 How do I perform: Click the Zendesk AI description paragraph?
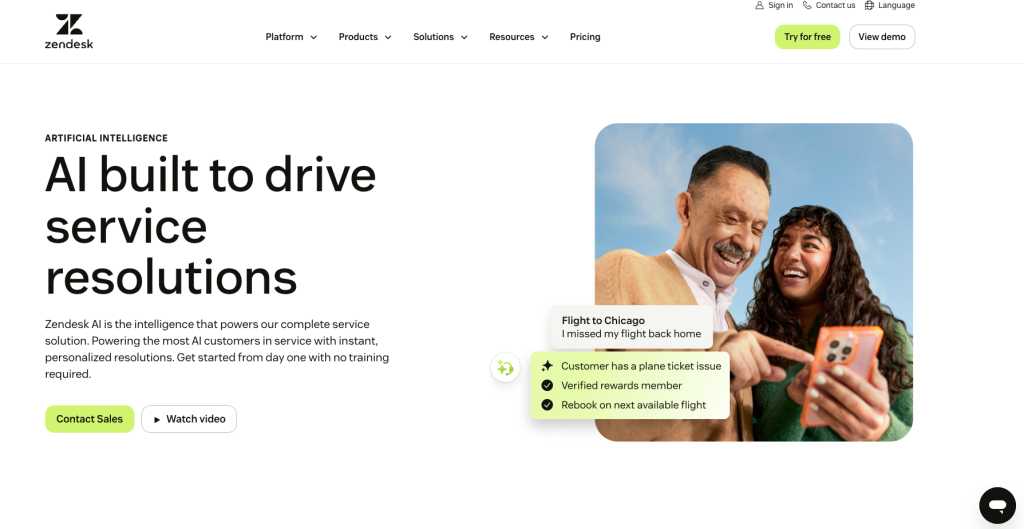[217, 349]
